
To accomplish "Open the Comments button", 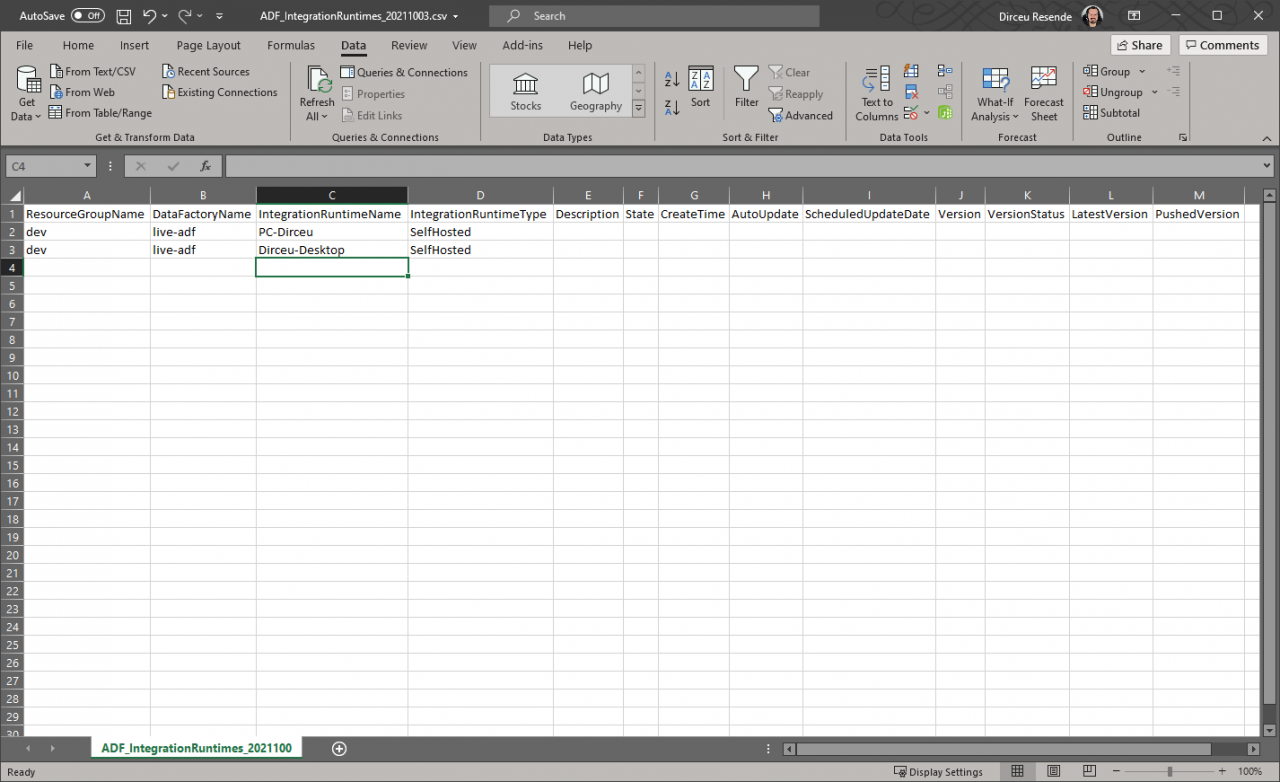I will pos(1223,45).
